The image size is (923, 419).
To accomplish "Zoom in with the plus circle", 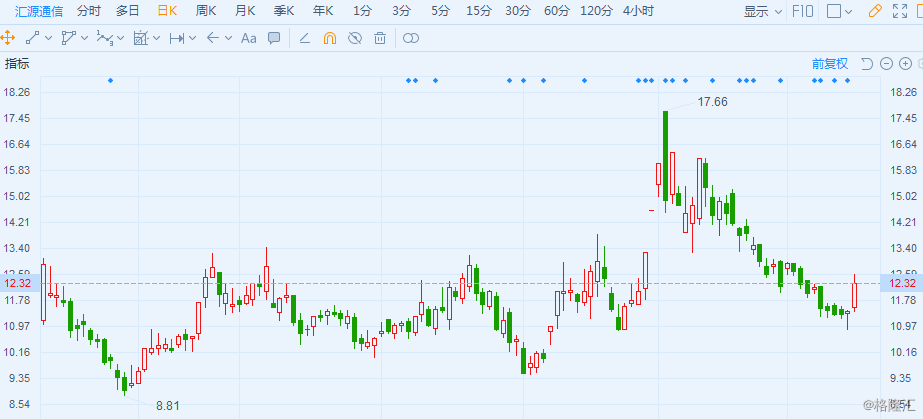I will 906,64.
